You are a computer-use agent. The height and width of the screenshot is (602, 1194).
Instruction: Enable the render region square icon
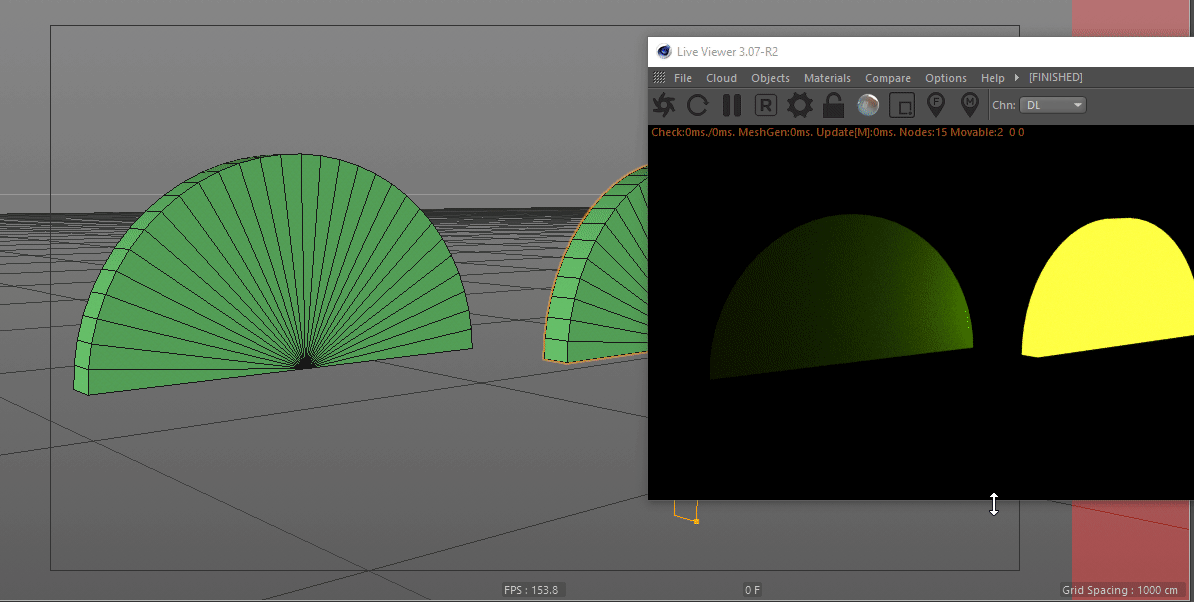902,105
